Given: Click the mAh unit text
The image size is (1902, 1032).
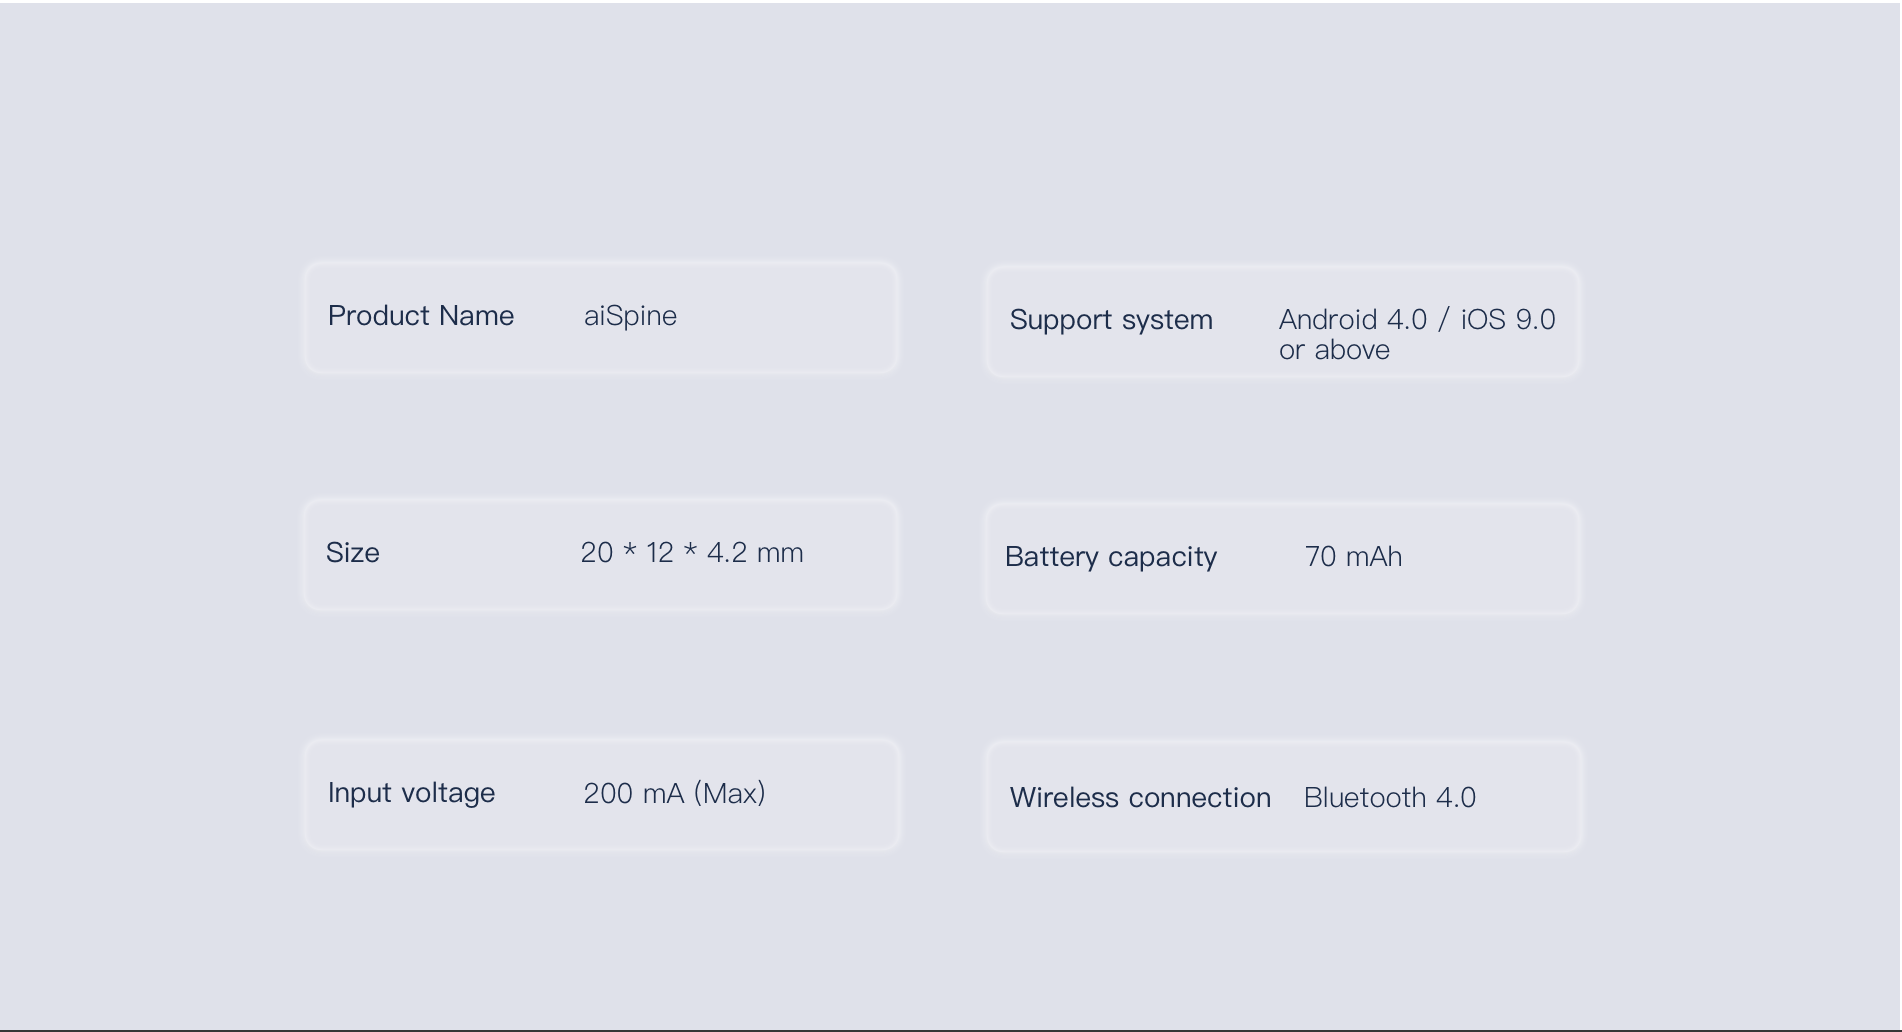Looking at the screenshot, I should tap(1374, 557).
